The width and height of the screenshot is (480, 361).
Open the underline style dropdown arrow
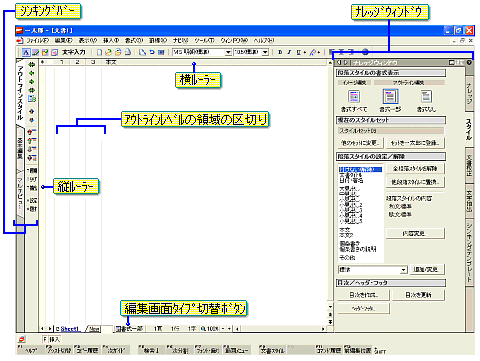[x=304, y=53]
